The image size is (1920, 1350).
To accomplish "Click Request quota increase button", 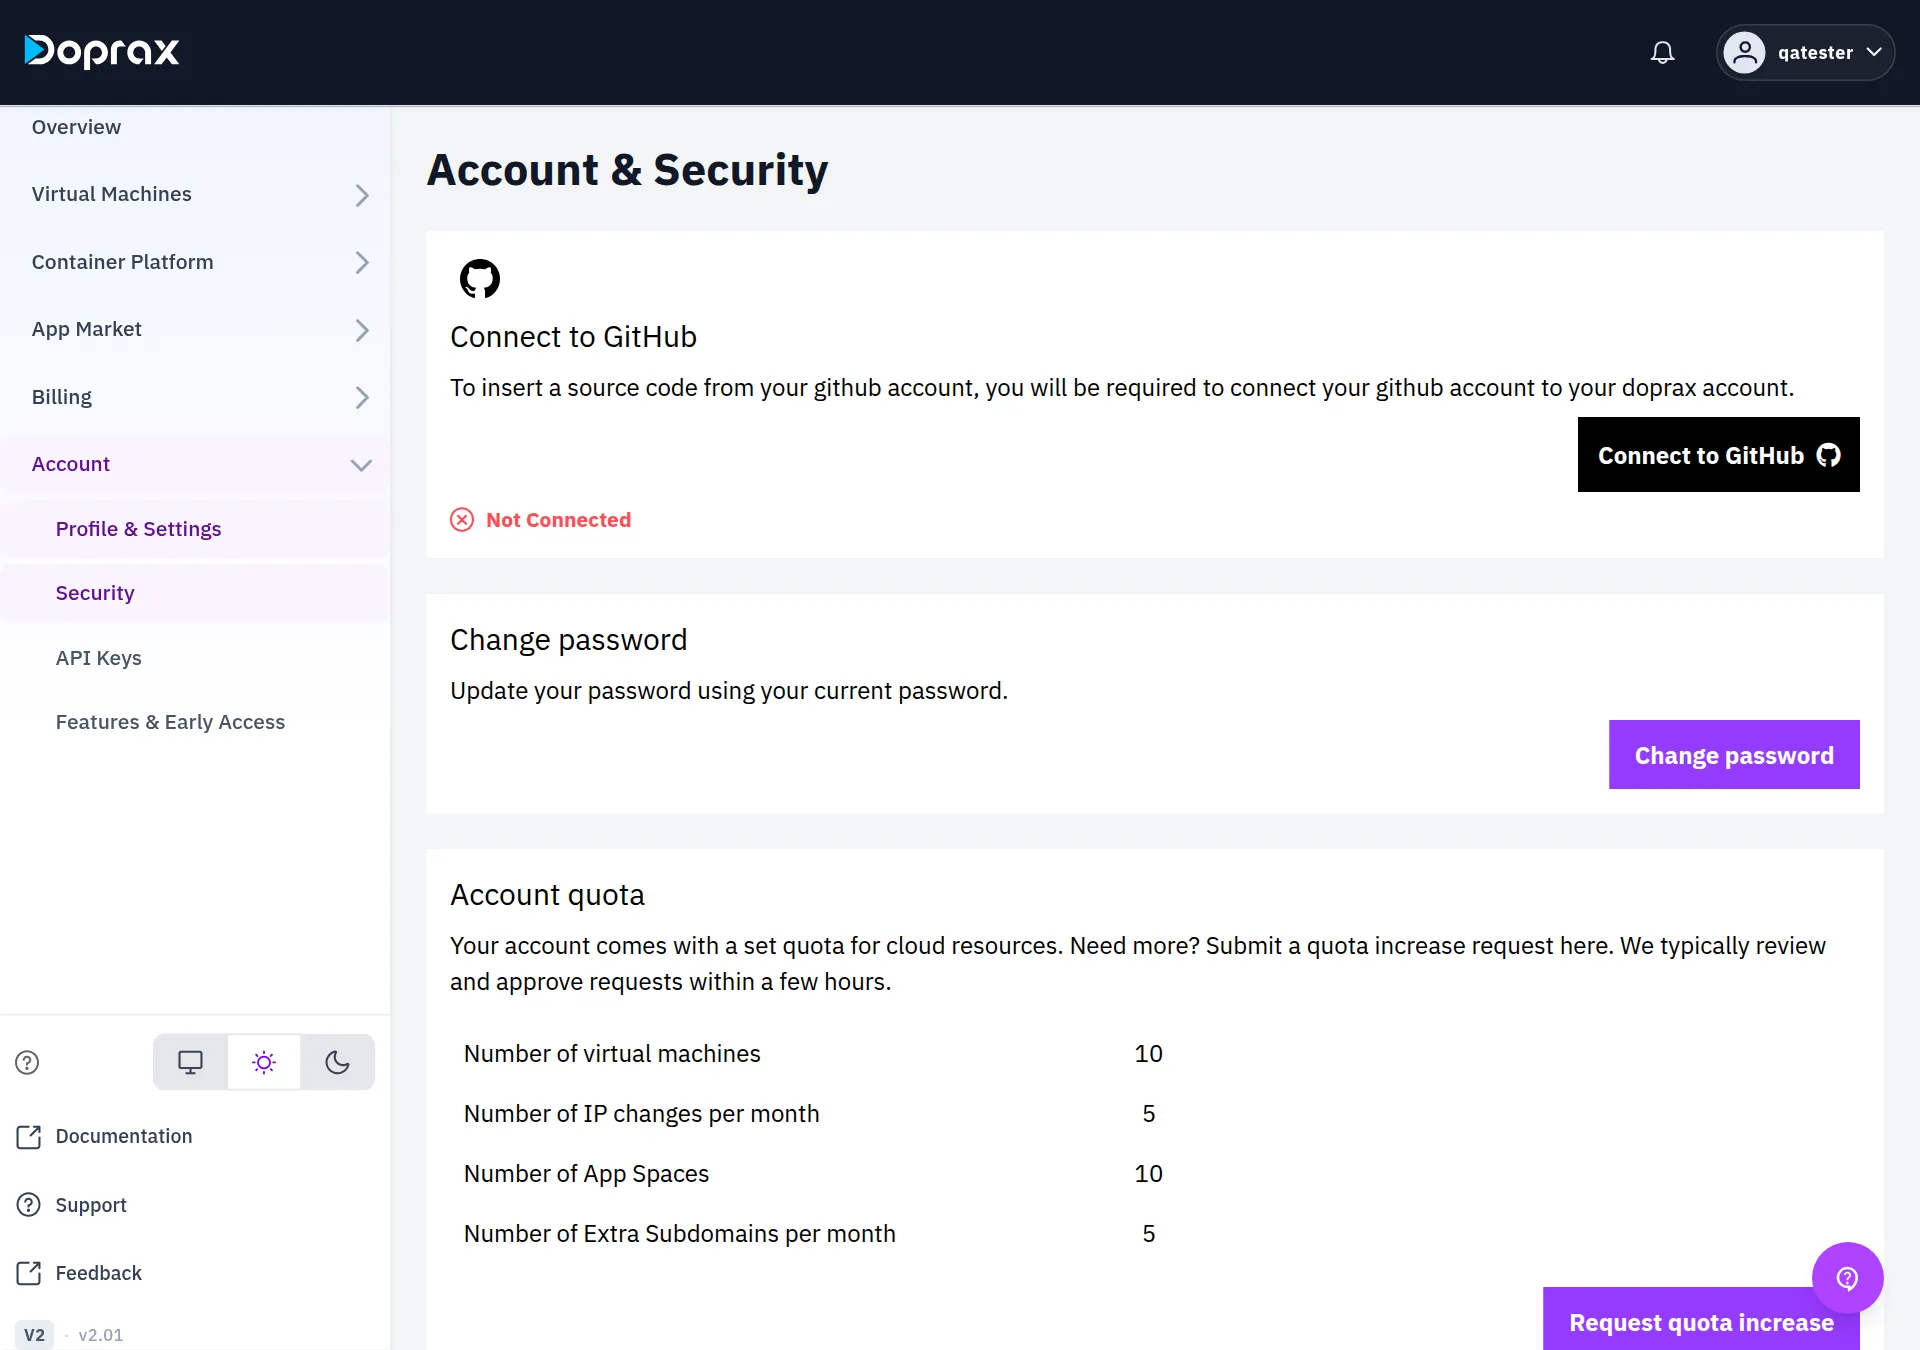I will click(x=1701, y=1320).
